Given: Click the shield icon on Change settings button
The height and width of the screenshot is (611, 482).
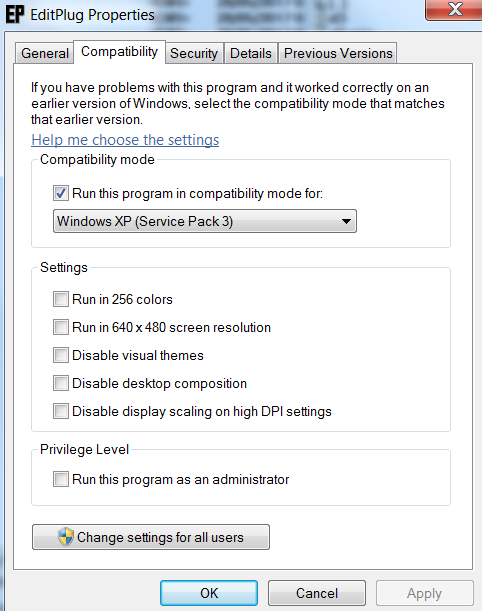Looking at the screenshot, I should [x=65, y=537].
